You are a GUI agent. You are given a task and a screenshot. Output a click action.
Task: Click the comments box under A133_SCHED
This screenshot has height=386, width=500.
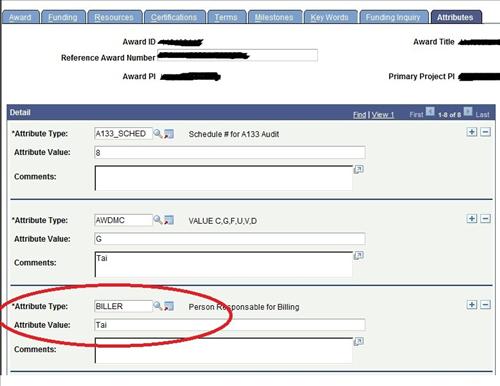pyautogui.click(x=224, y=178)
